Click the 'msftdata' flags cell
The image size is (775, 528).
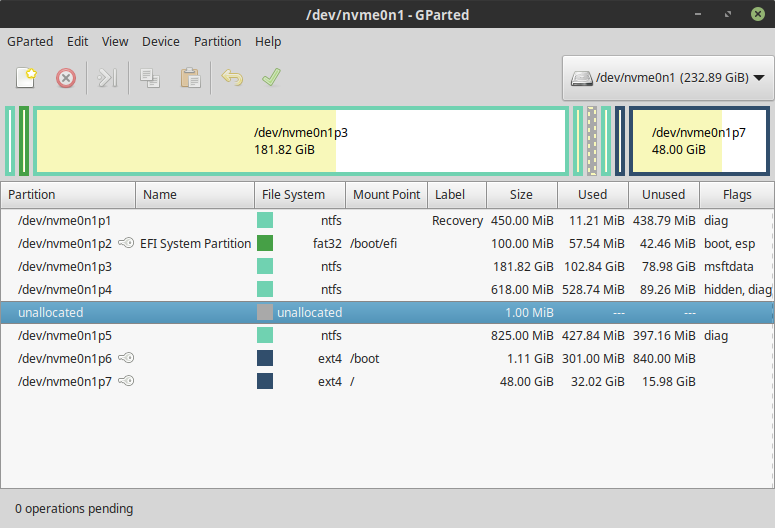[x=729, y=266]
